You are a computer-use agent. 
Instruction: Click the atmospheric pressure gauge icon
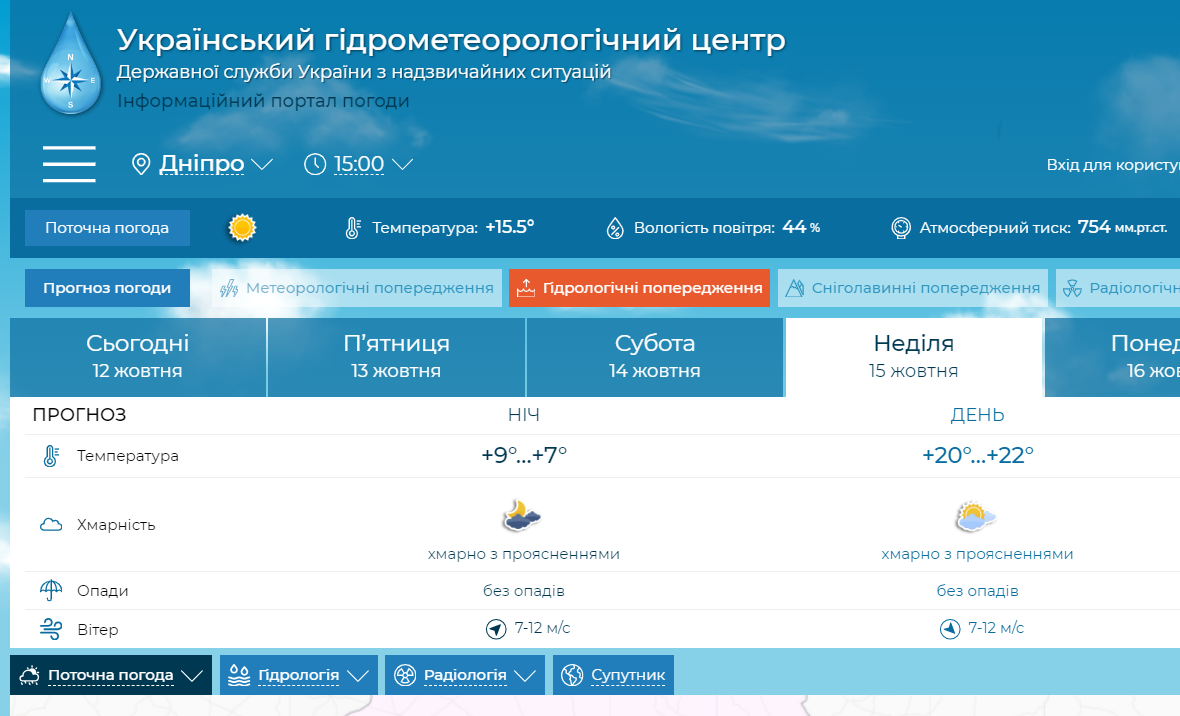coord(900,228)
